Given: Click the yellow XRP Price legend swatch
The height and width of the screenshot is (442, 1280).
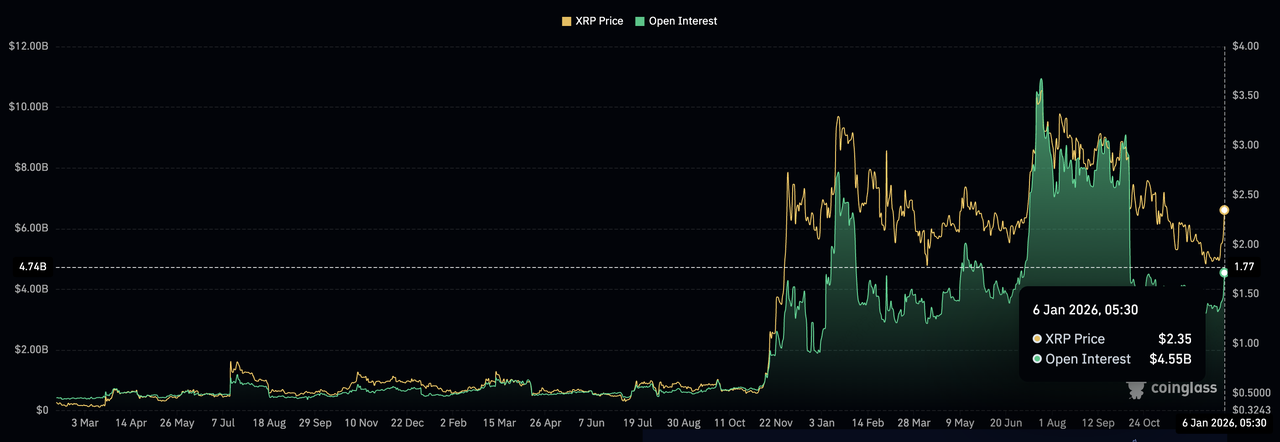Looking at the screenshot, I should coord(568,21).
